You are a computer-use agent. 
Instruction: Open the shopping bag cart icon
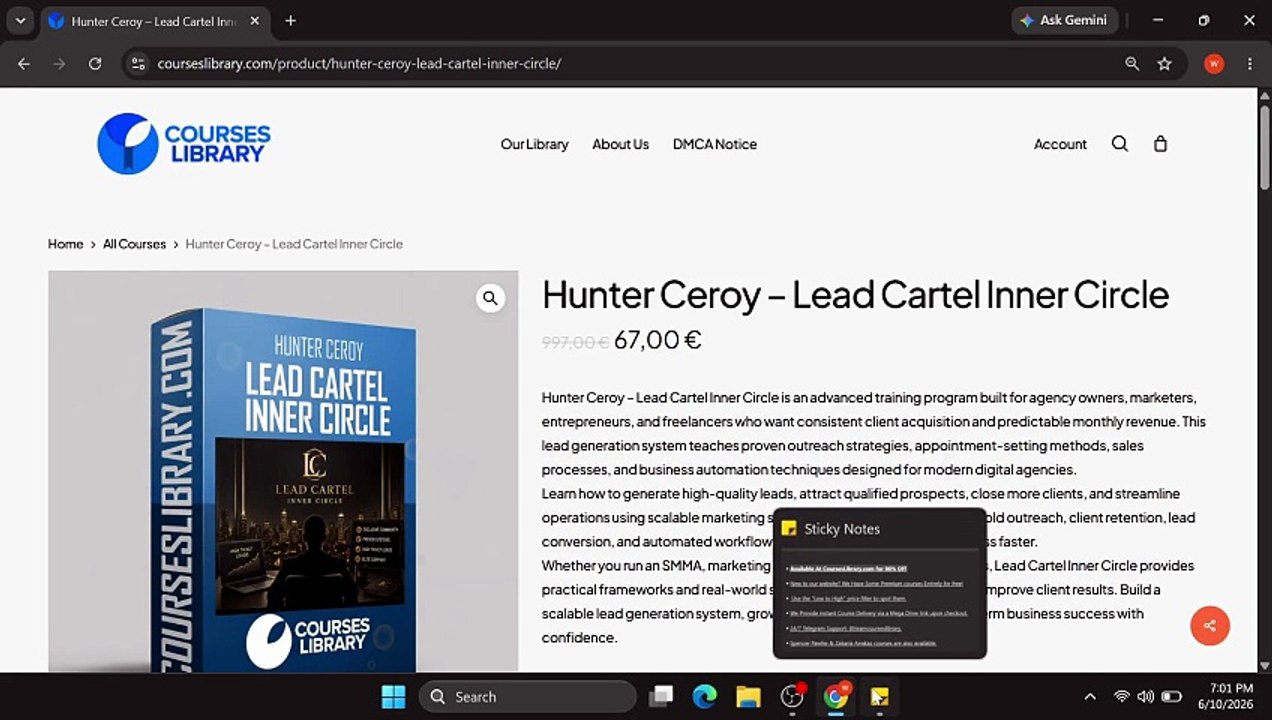1160,144
